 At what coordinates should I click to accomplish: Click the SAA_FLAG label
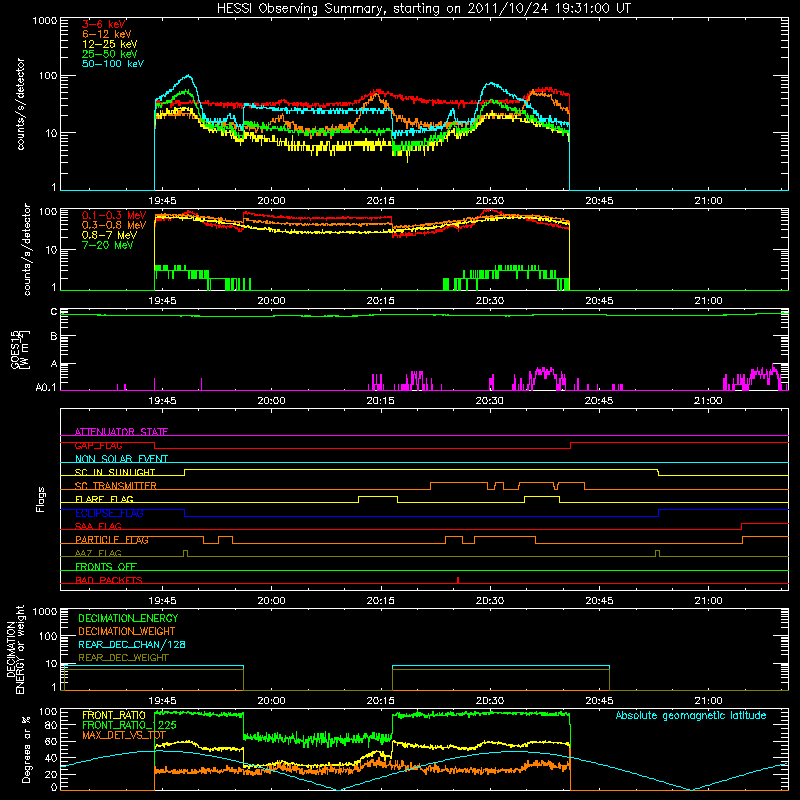click(98, 527)
